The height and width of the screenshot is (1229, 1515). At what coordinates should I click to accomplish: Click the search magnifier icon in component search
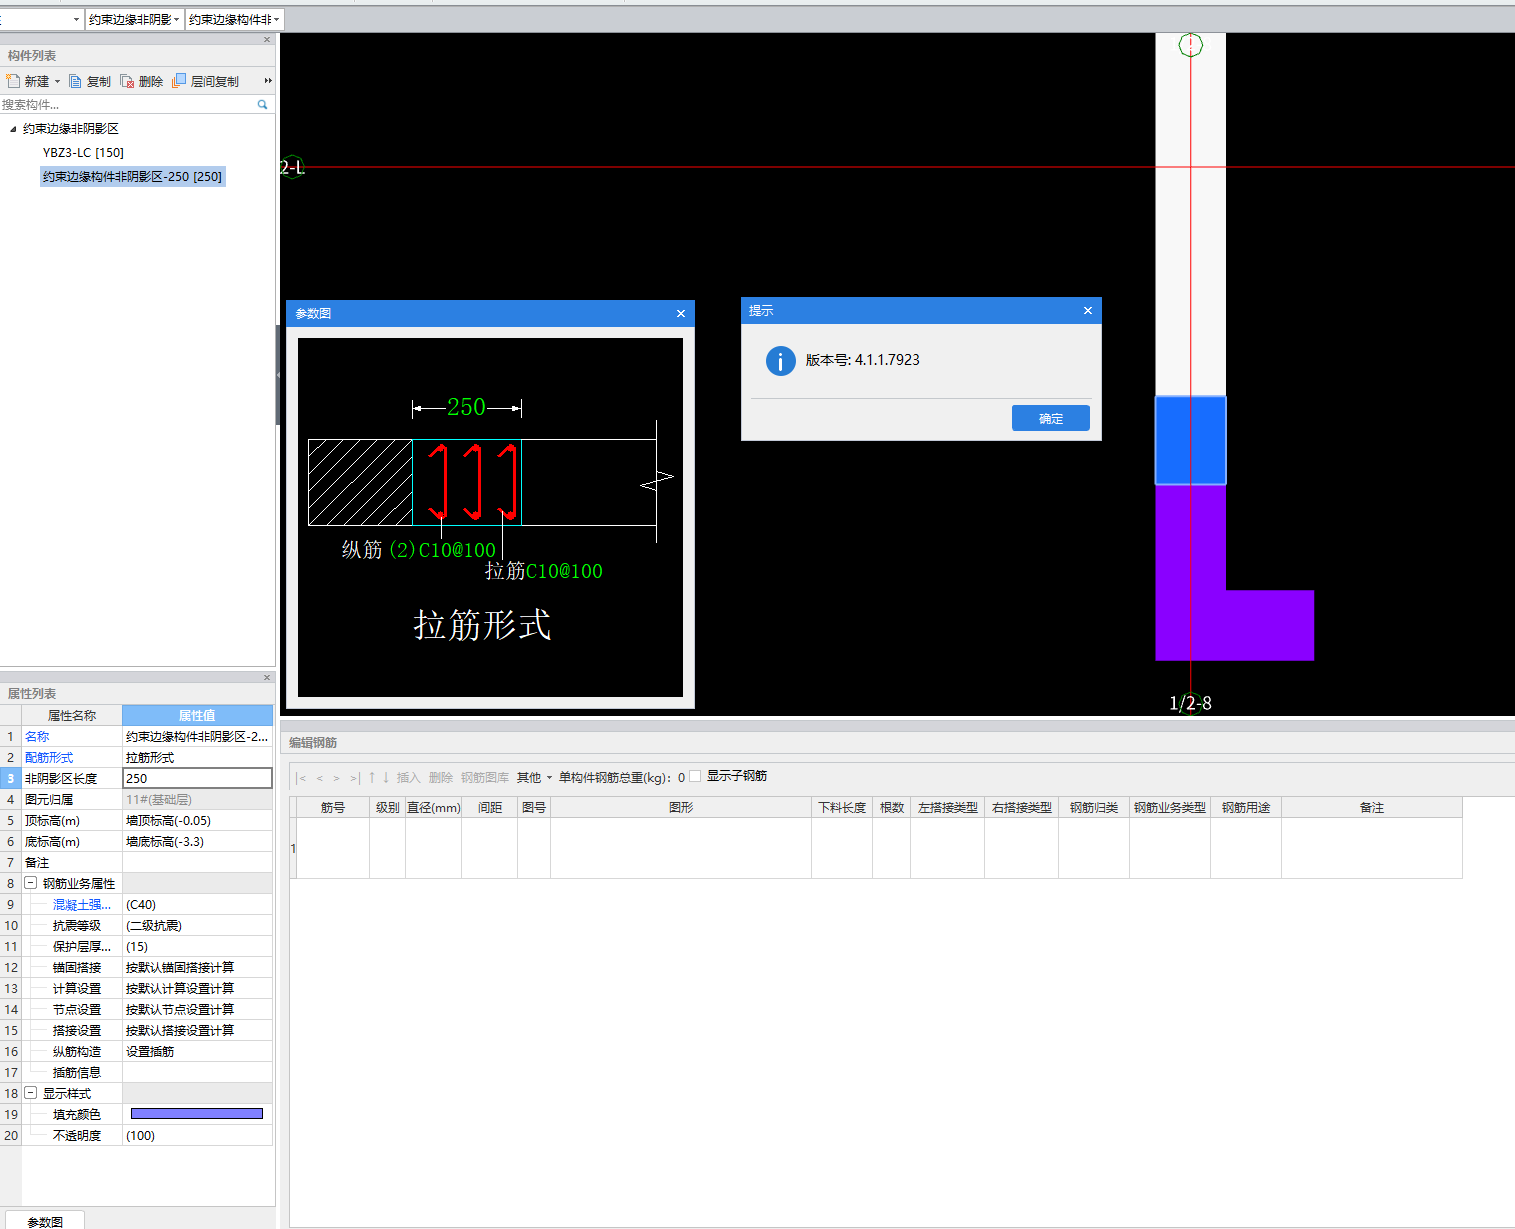coord(263,104)
